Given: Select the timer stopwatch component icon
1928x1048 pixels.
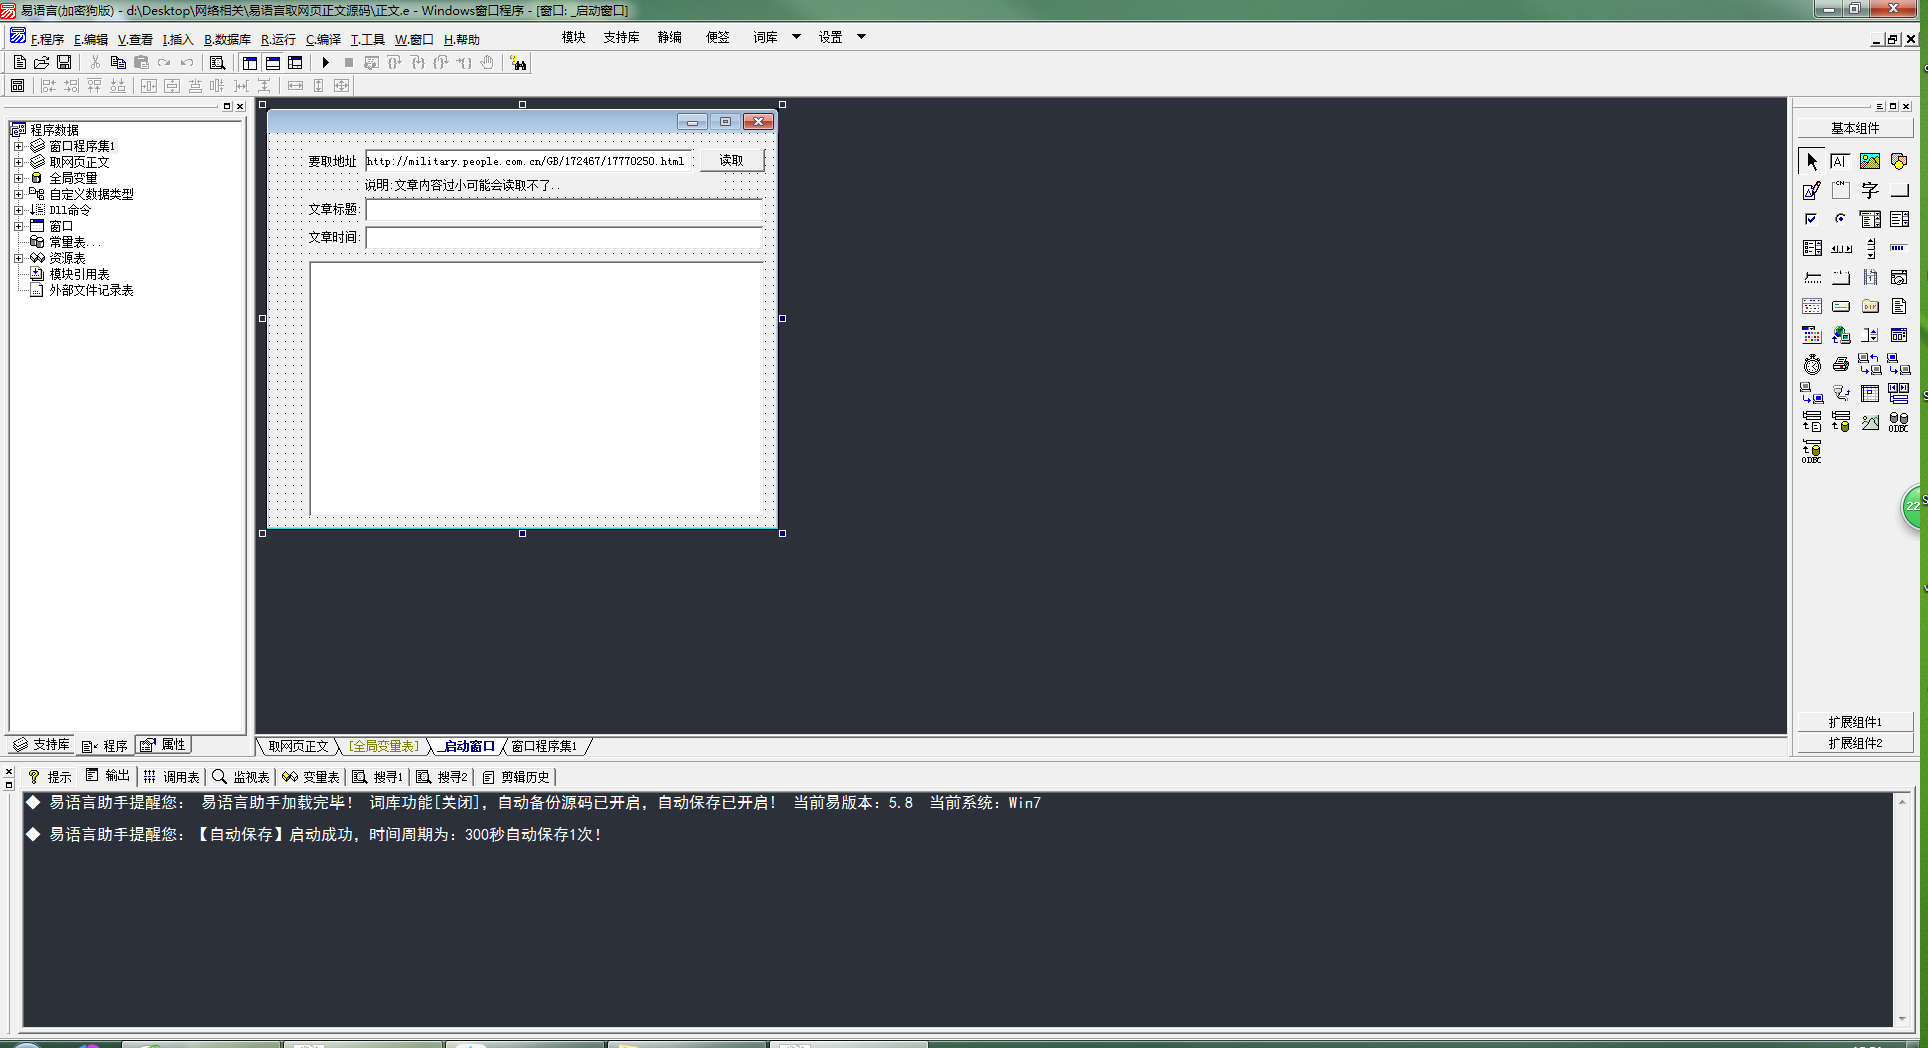Looking at the screenshot, I should [x=1812, y=364].
